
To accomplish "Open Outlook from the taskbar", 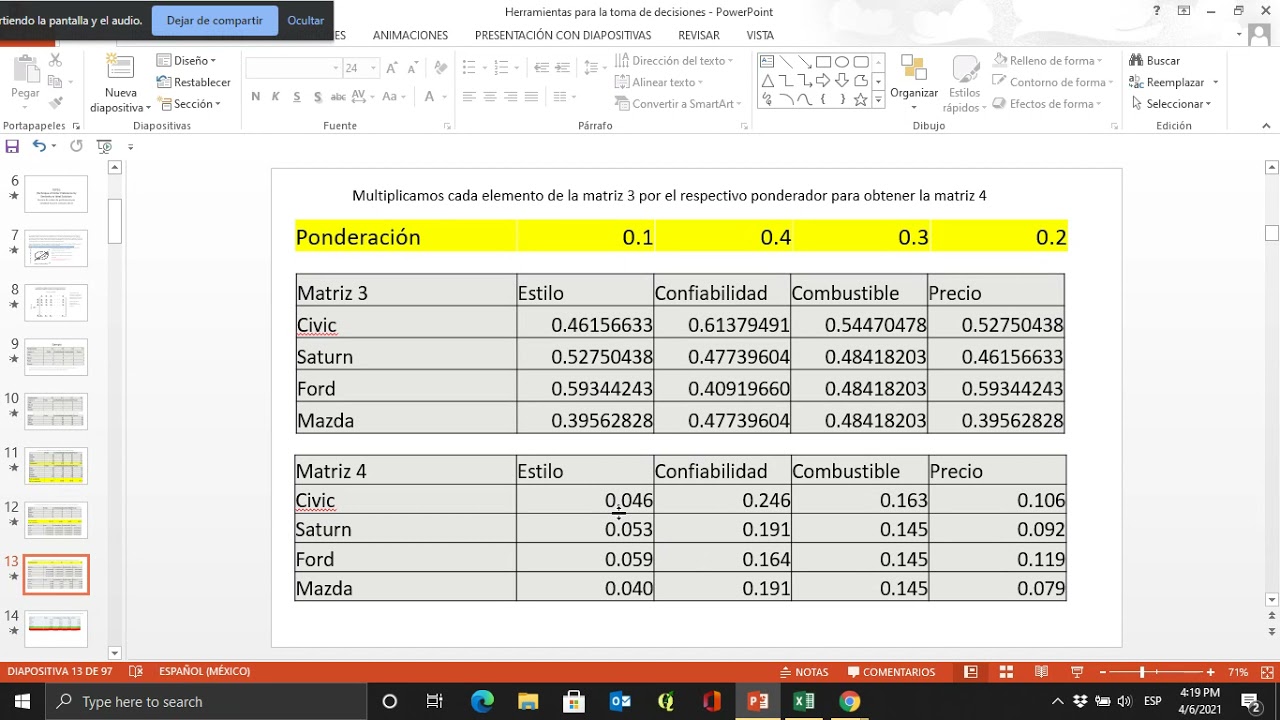I will click(620, 701).
